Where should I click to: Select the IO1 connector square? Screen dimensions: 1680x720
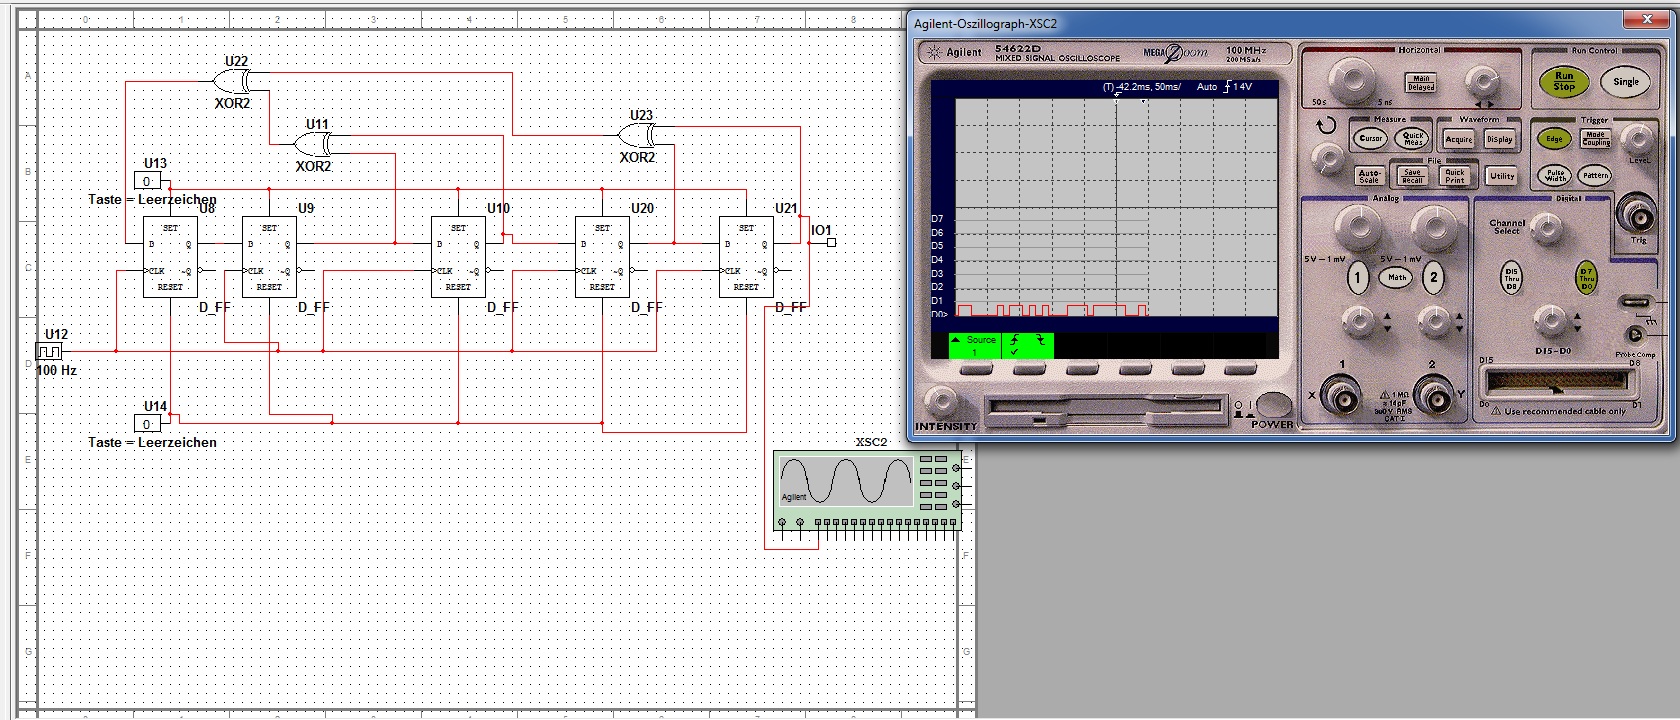(x=831, y=242)
